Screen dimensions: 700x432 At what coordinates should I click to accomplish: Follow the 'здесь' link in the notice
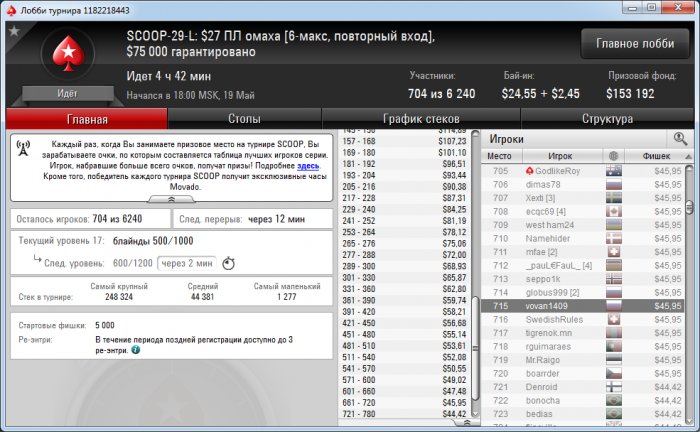[x=308, y=166]
